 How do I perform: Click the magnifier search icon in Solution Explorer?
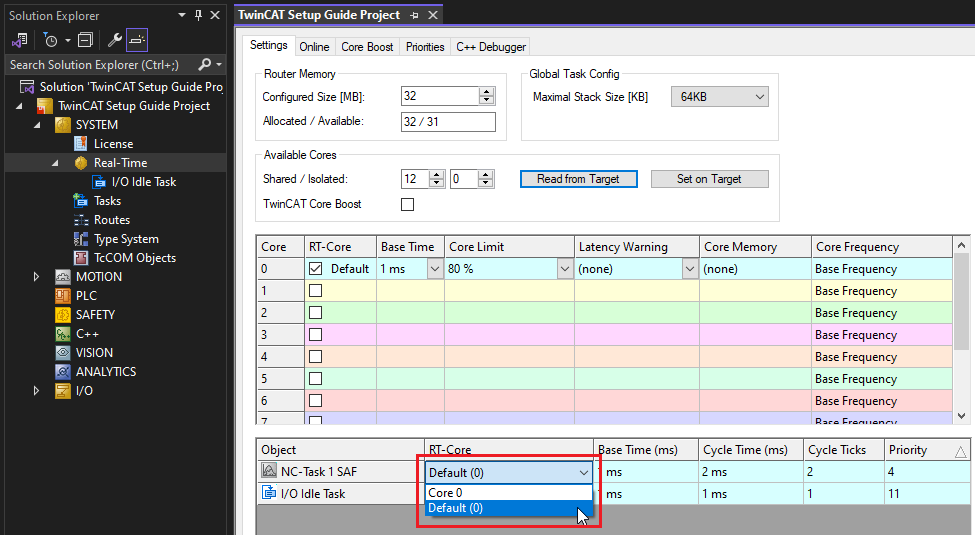[x=205, y=64]
